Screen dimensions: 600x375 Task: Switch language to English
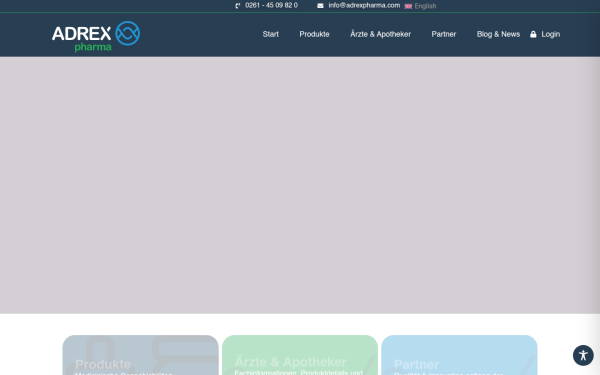click(x=425, y=6)
